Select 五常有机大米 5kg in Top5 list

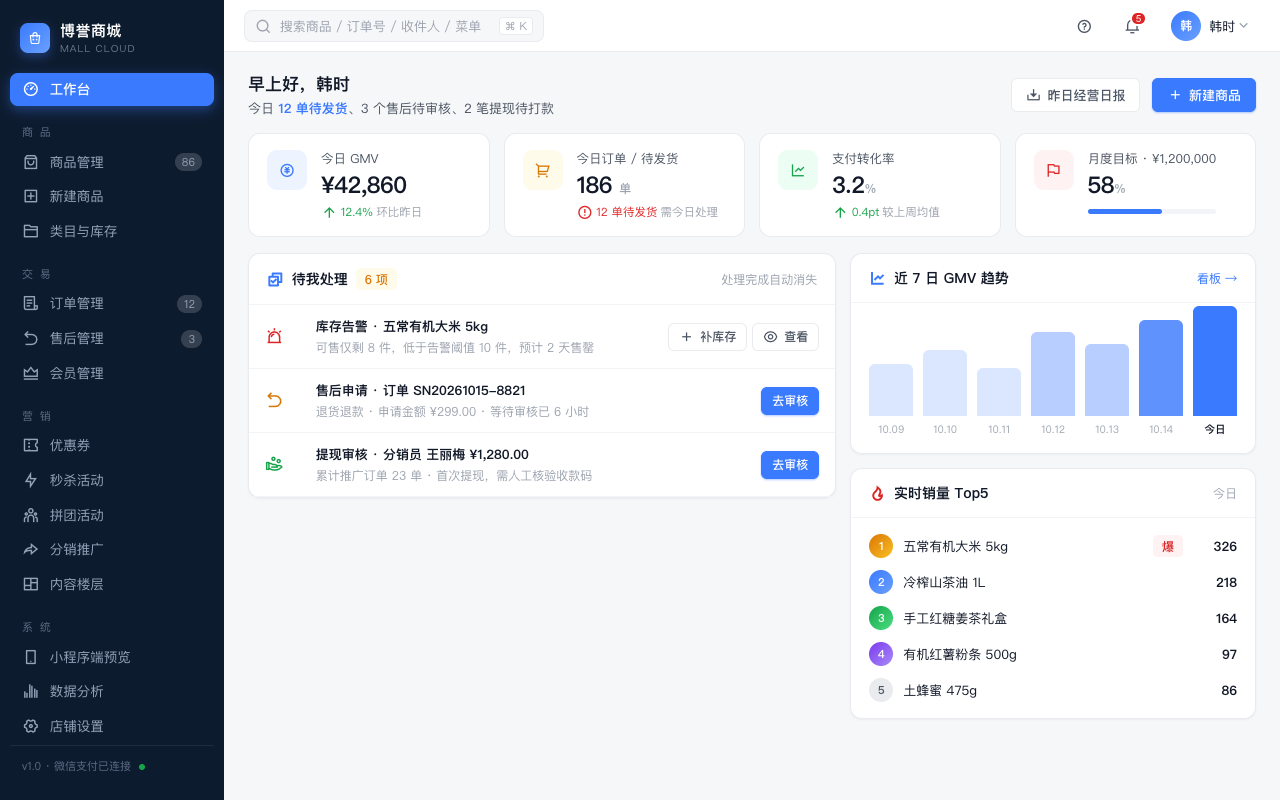click(x=1053, y=546)
